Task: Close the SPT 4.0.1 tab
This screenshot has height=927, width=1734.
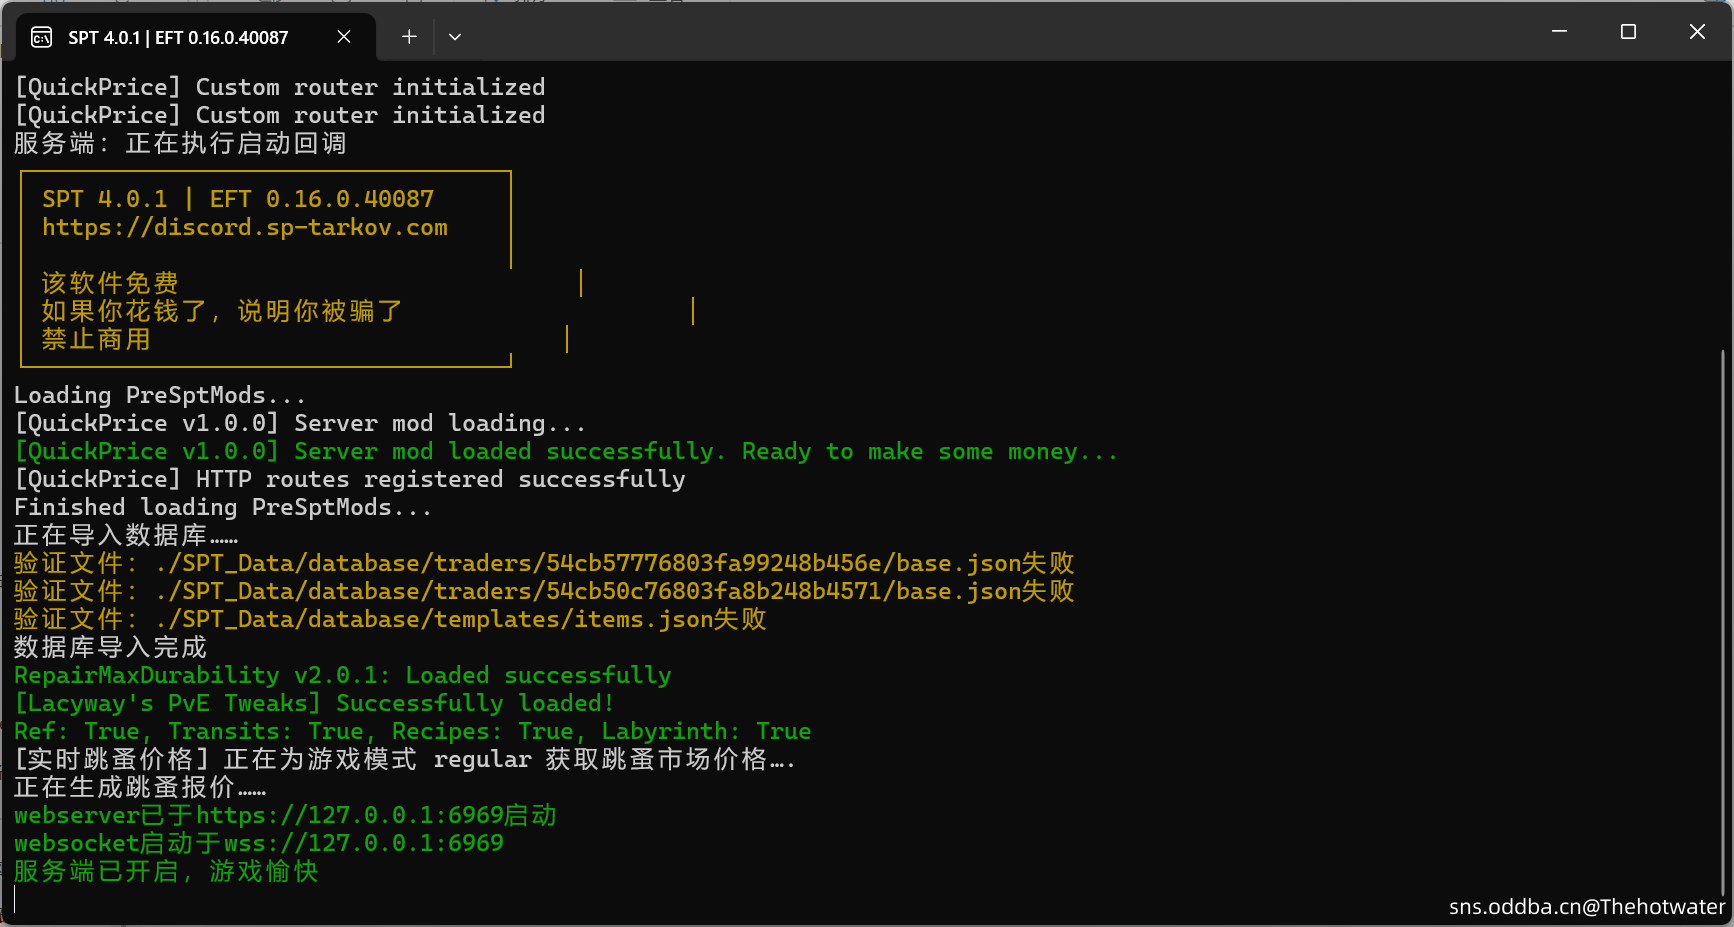Action: 343,37
